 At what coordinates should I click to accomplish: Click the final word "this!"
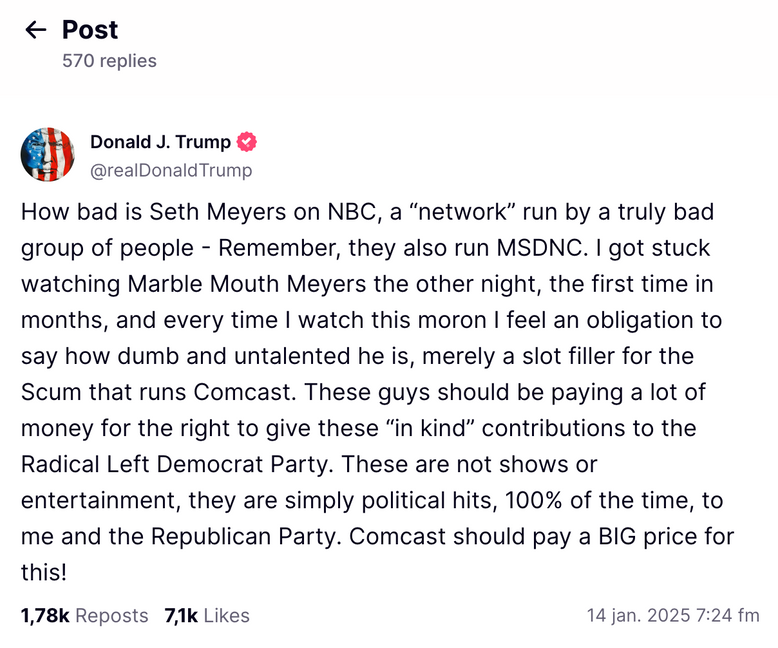(x=44, y=572)
